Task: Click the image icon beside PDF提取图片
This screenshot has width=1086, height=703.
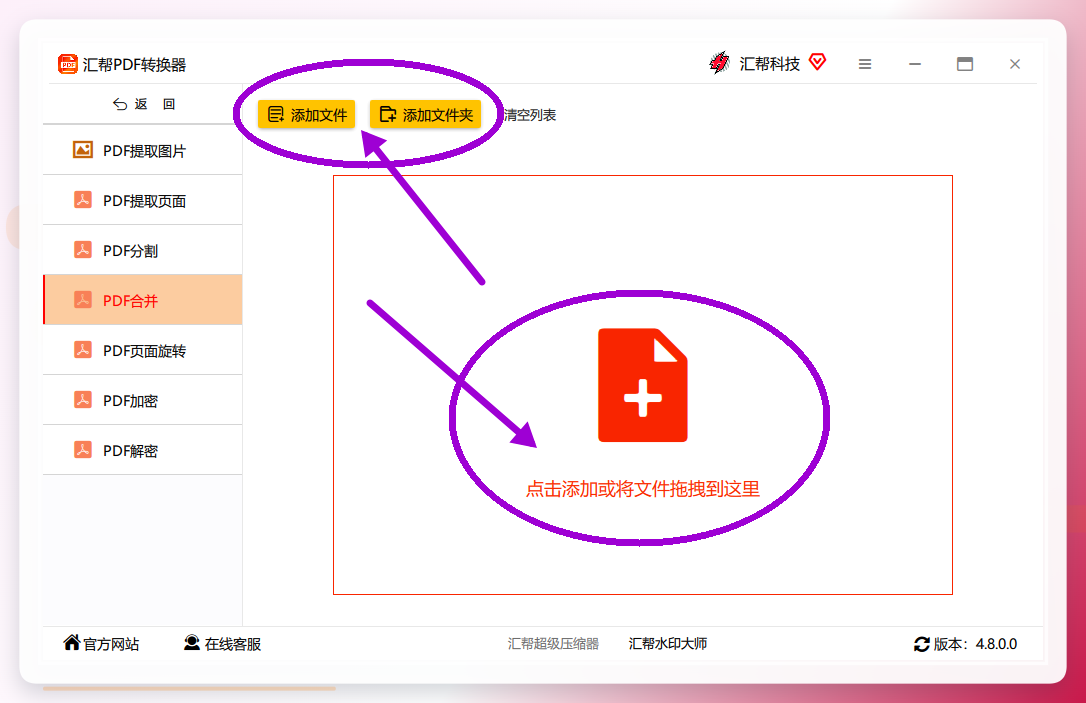Action: 83,150
